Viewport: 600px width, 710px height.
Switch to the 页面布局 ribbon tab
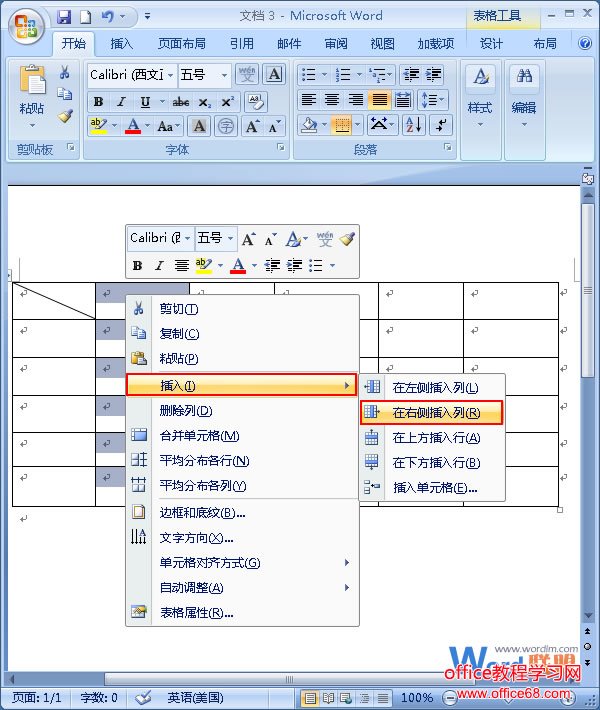tap(182, 43)
